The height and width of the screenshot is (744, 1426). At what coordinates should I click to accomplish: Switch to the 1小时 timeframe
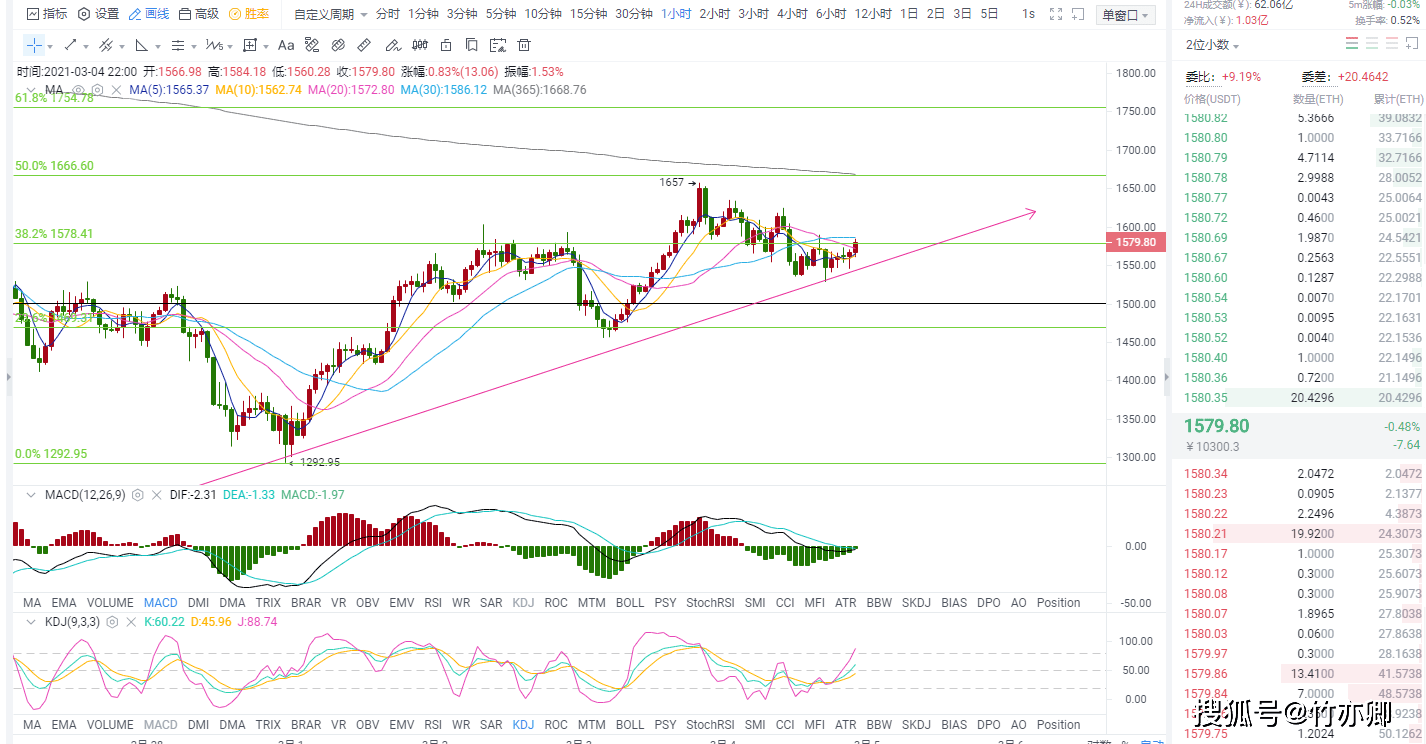(x=676, y=14)
